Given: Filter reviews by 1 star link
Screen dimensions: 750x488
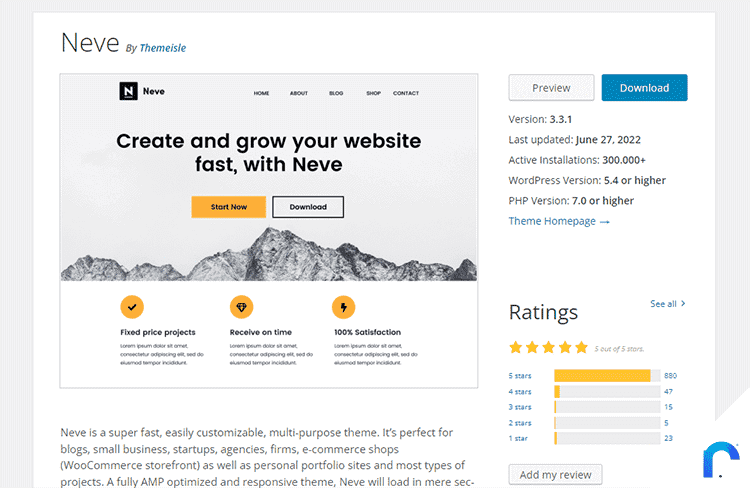Looking at the screenshot, I should coord(518,438).
